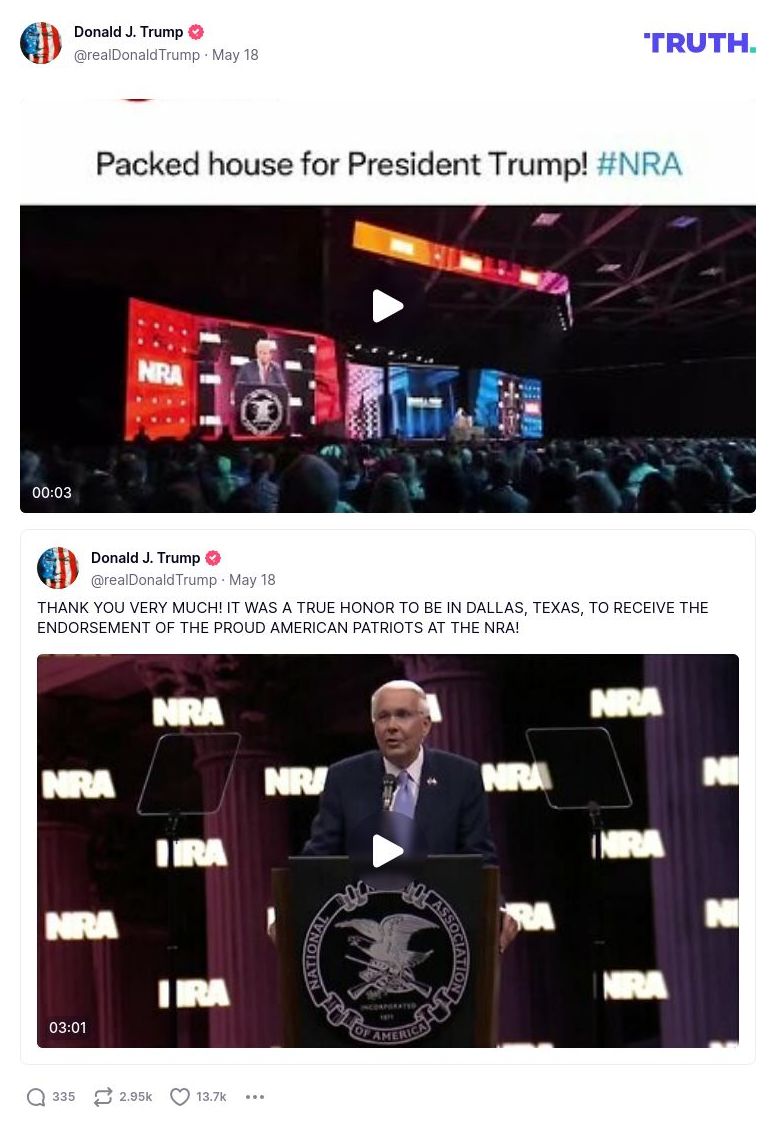Click the quoted post's verified badge

point(213,558)
